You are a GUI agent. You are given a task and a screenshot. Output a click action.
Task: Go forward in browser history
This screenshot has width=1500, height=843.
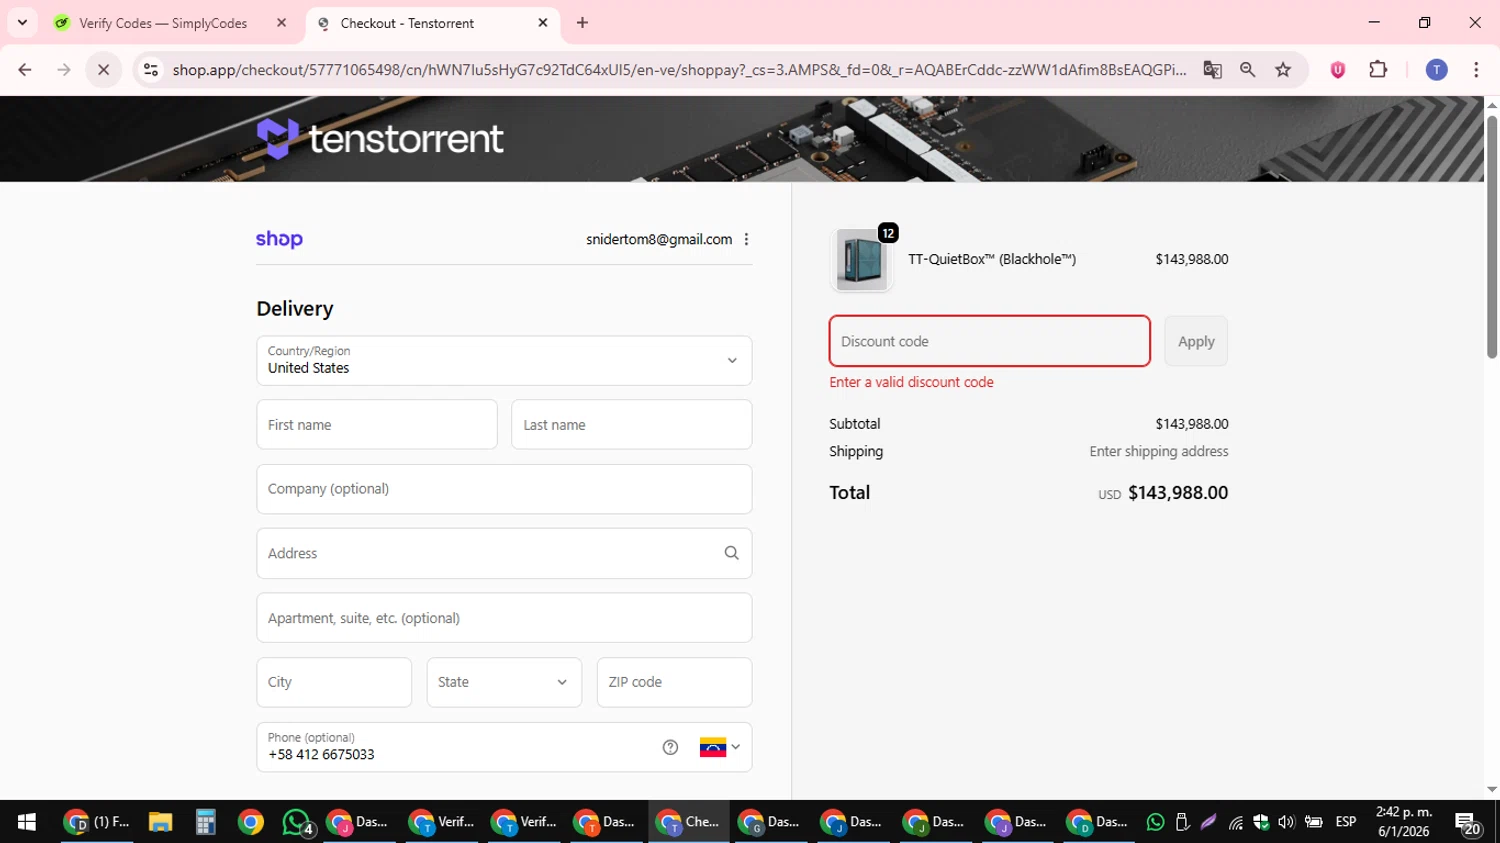[64, 69]
